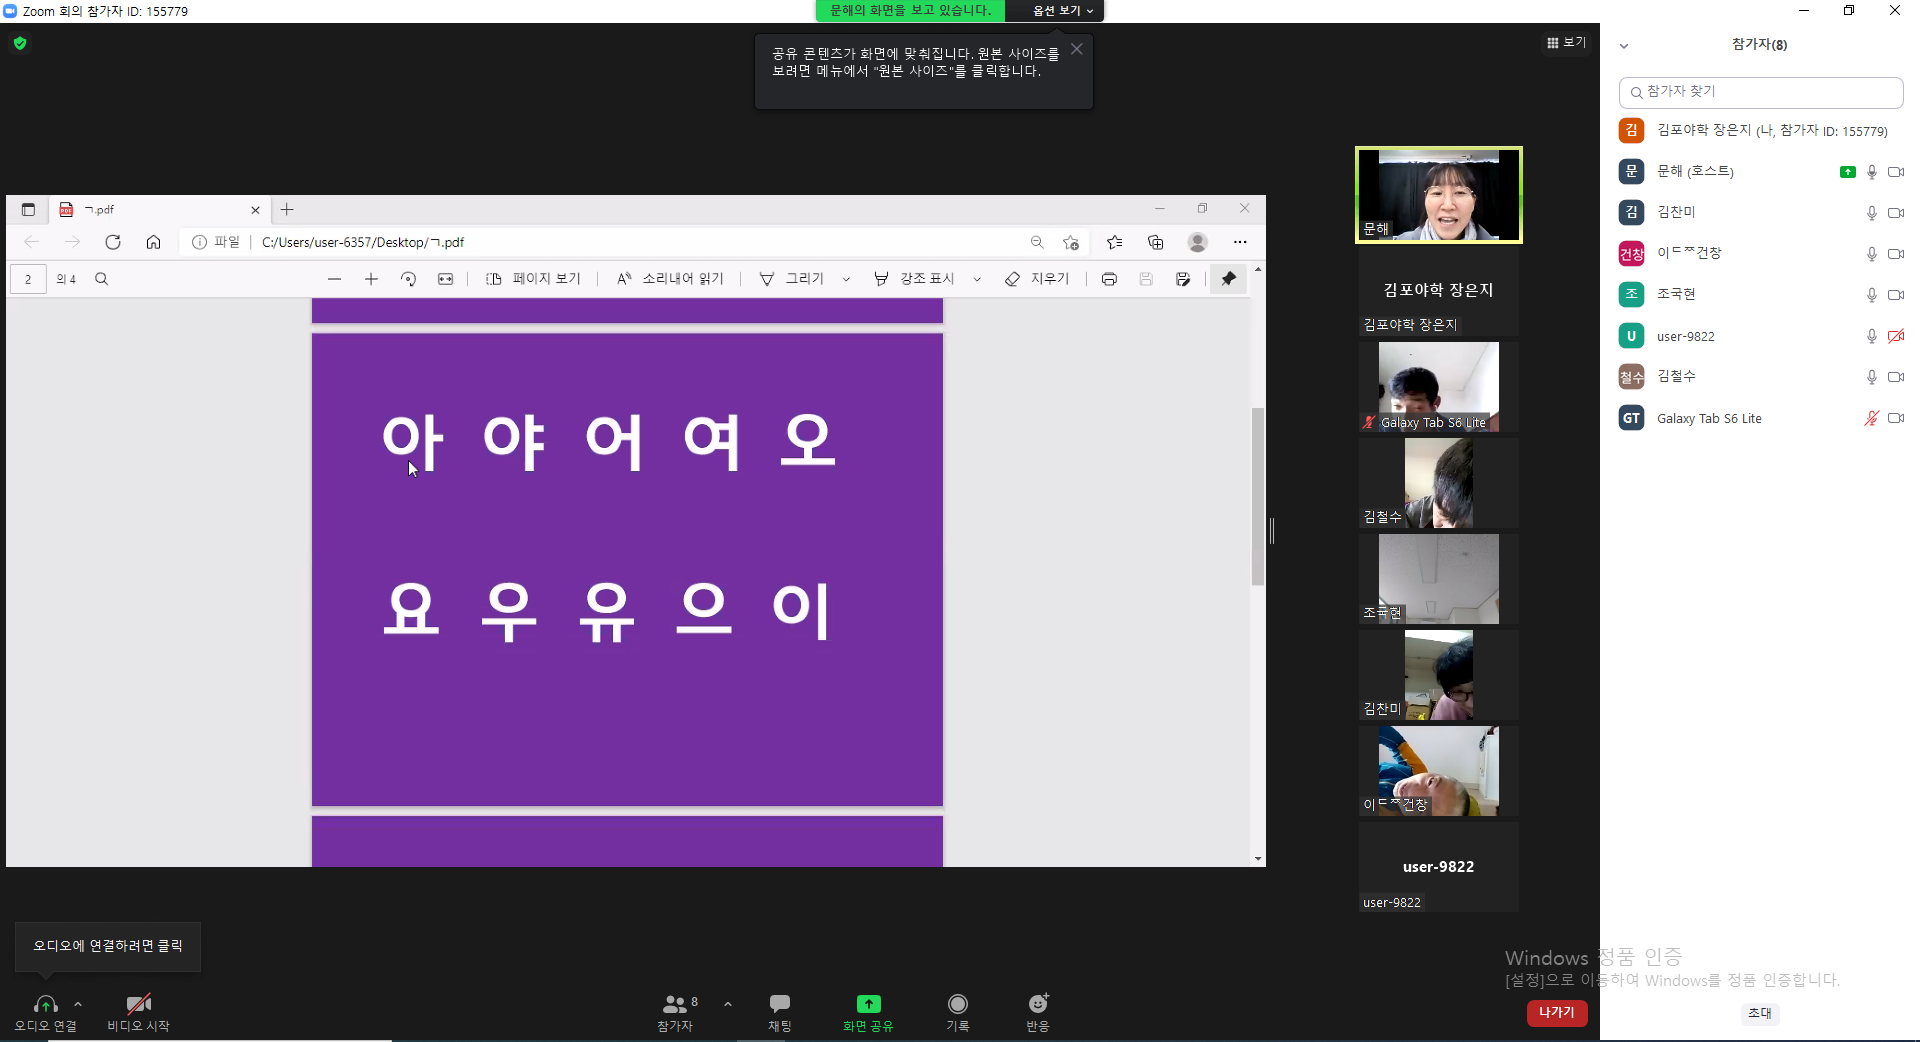
Task: Open the 보기 view layout button
Action: (x=1566, y=42)
